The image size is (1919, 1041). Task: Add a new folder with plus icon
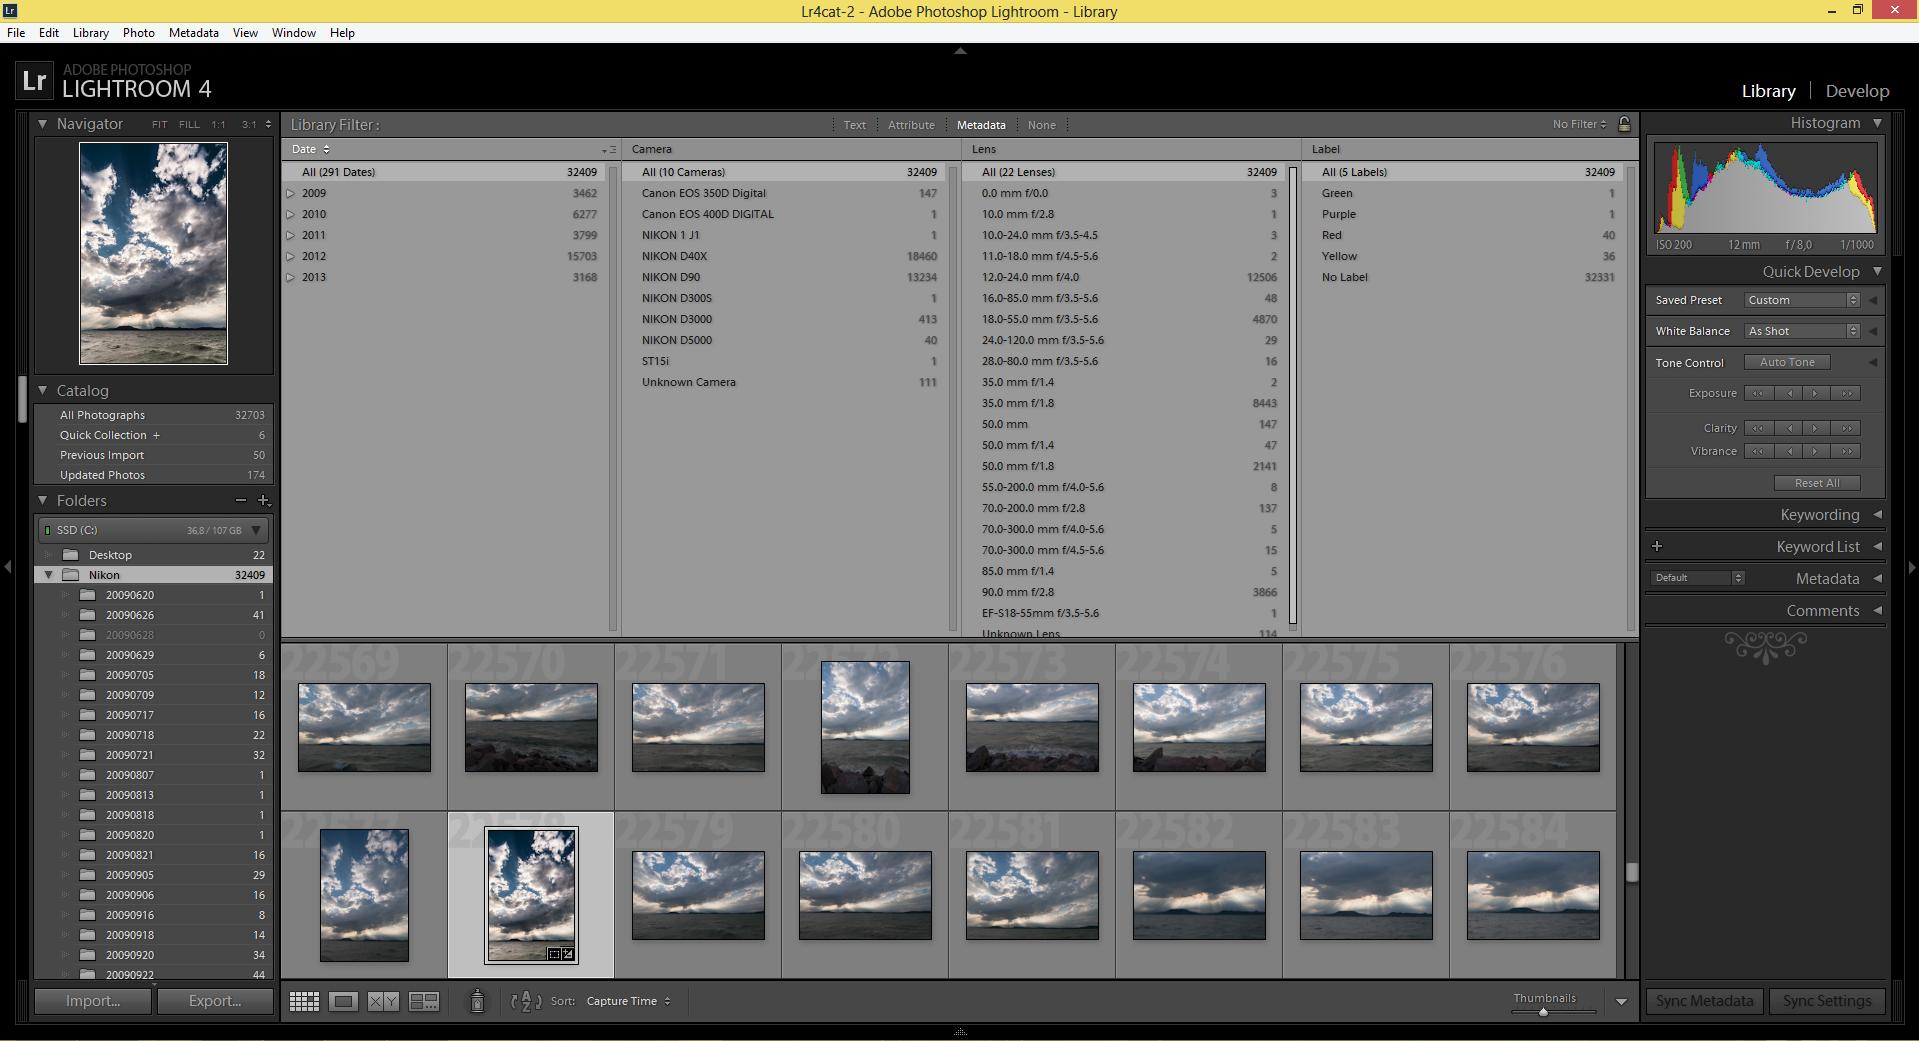[263, 500]
